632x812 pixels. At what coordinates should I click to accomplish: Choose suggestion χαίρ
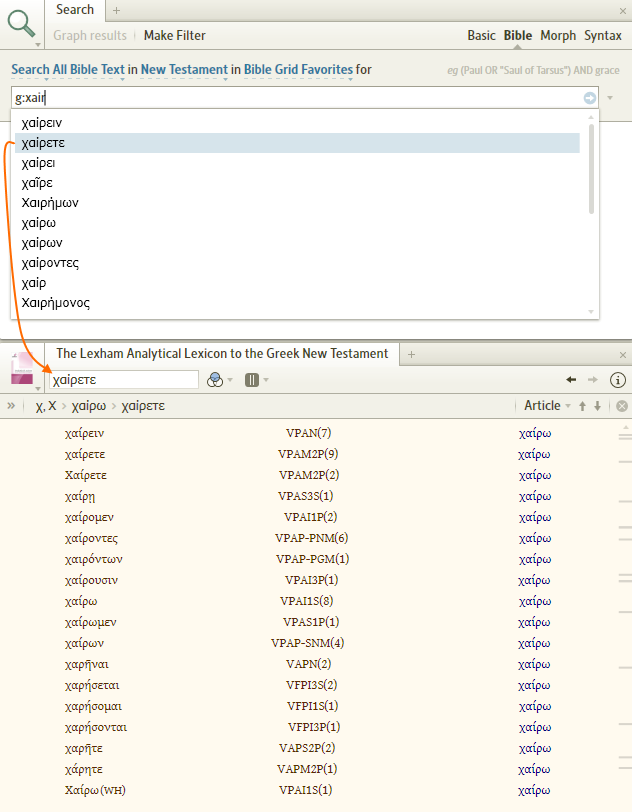pos(297,283)
